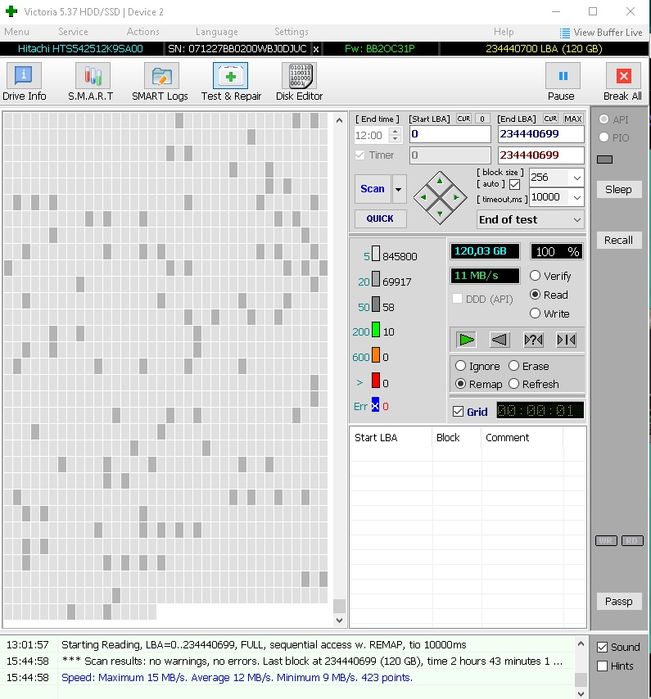651x699 pixels.
Task: Select the Ignore radio button
Action: tap(461, 366)
